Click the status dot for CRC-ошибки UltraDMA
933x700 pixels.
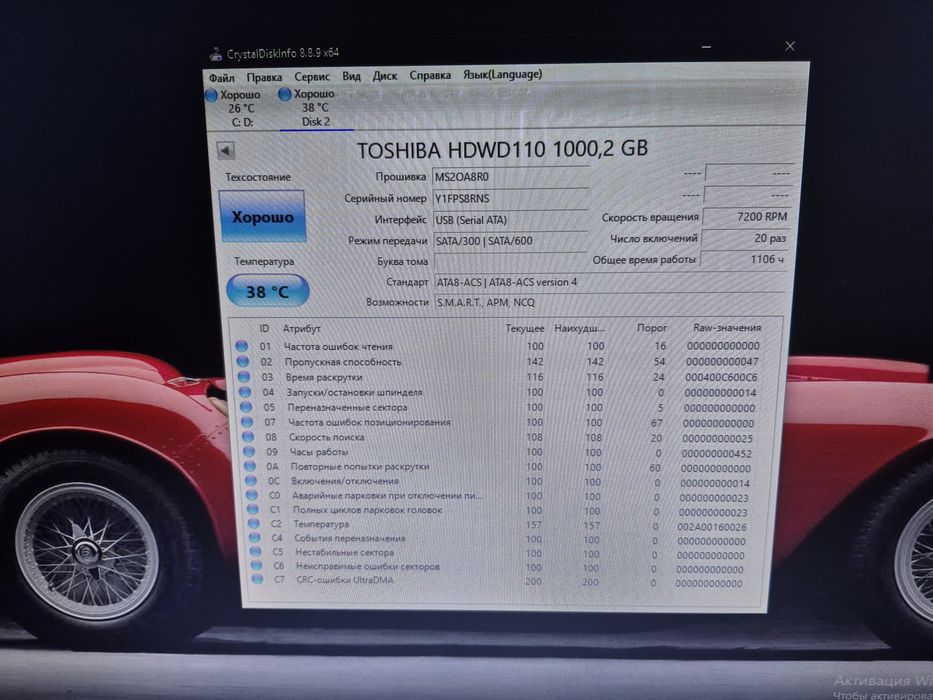pyautogui.click(x=258, y=579)
